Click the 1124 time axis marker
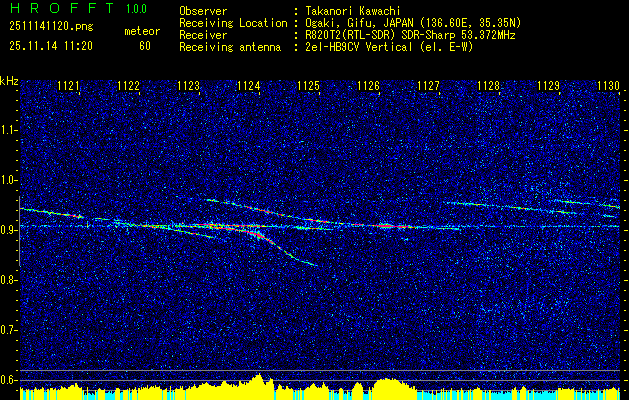This screenshot has width=629, height=400. 249,85
